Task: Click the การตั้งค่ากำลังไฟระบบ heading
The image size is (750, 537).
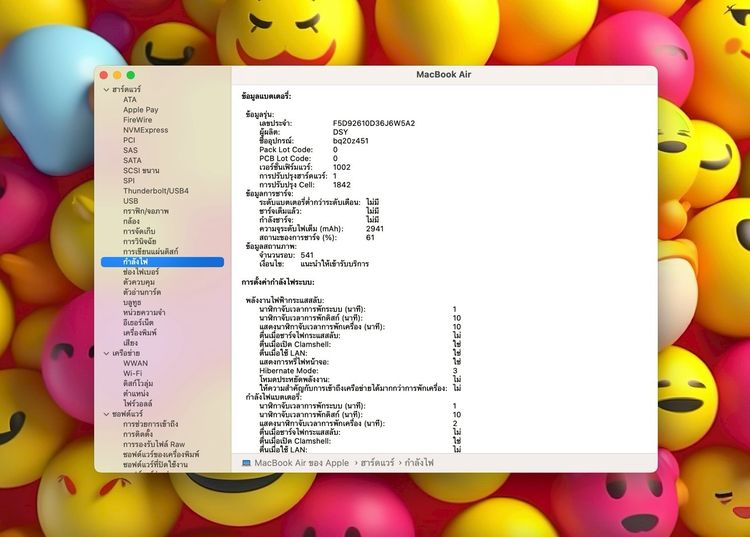Action: tap(278, 282)
